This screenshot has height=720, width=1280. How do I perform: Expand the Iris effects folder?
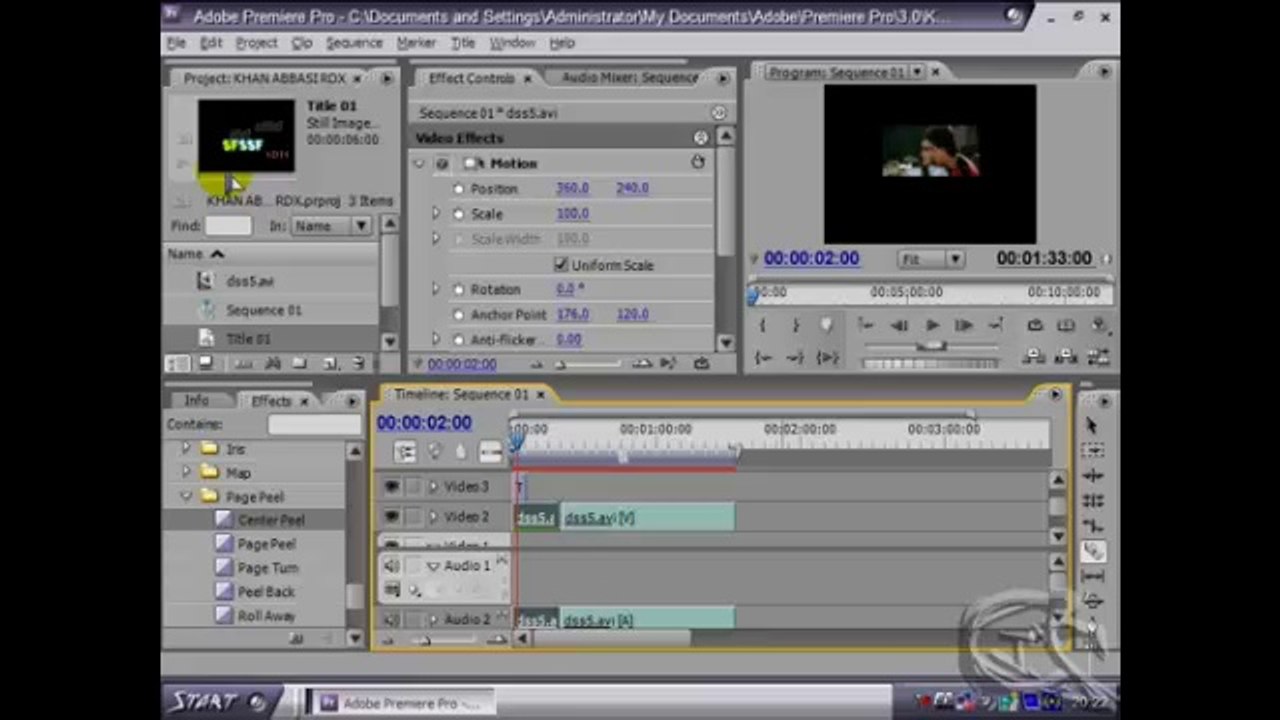coord(186,448)
